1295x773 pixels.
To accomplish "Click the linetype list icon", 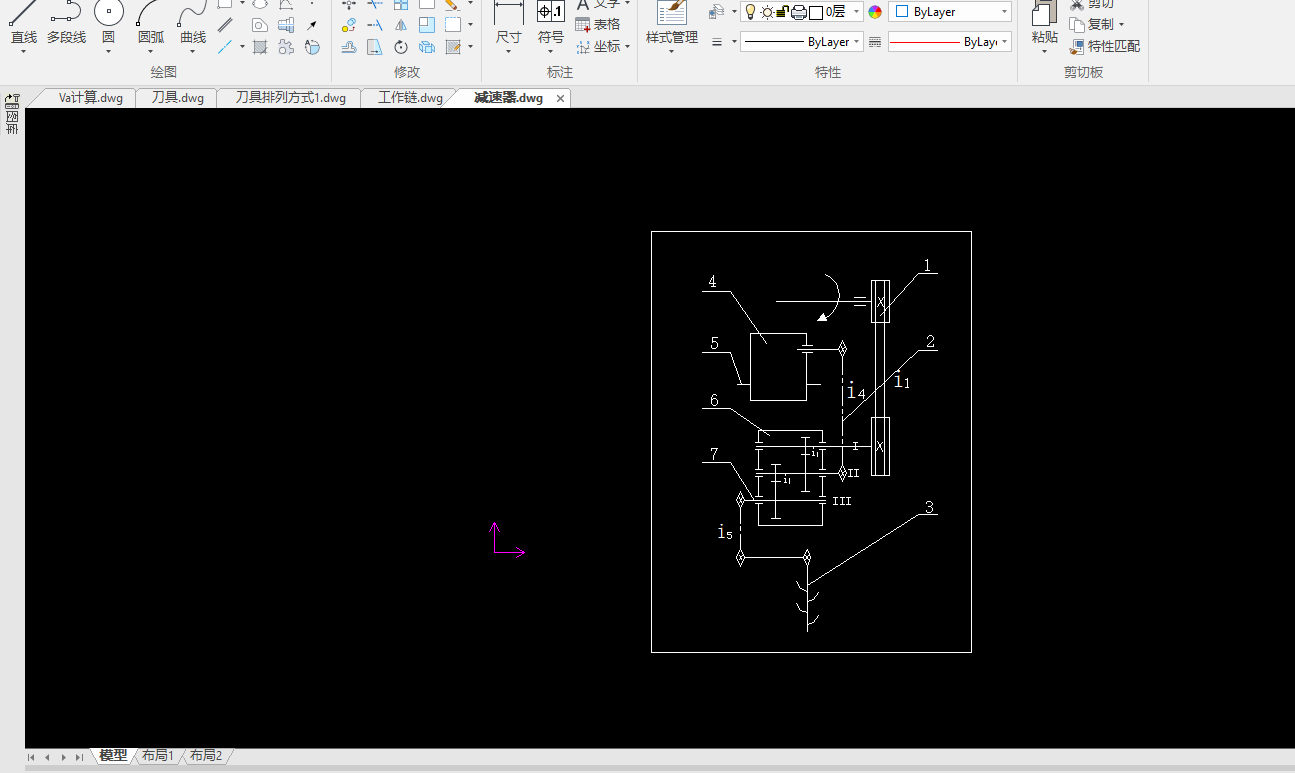I will tap(875, 42).
